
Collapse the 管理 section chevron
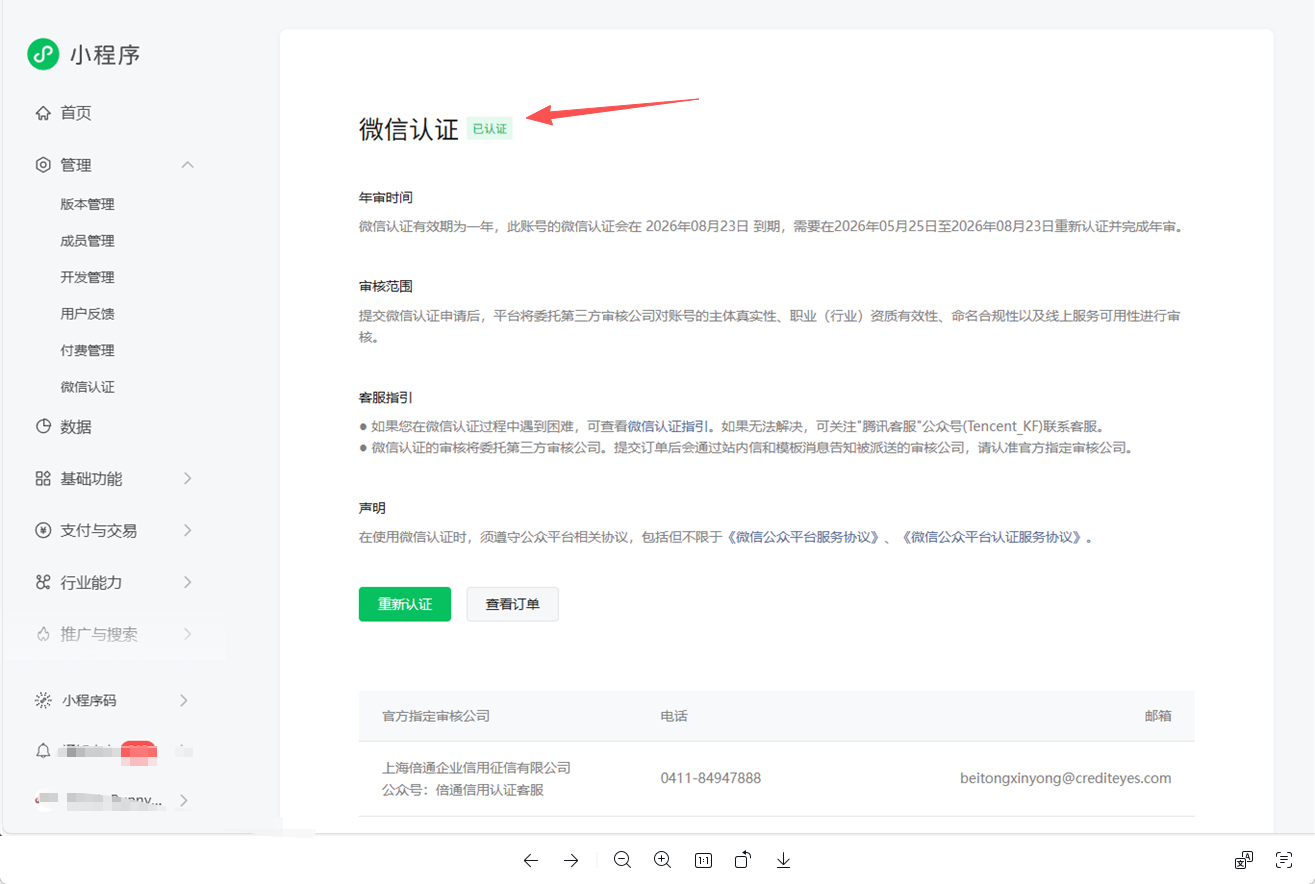tap(187, 165)
